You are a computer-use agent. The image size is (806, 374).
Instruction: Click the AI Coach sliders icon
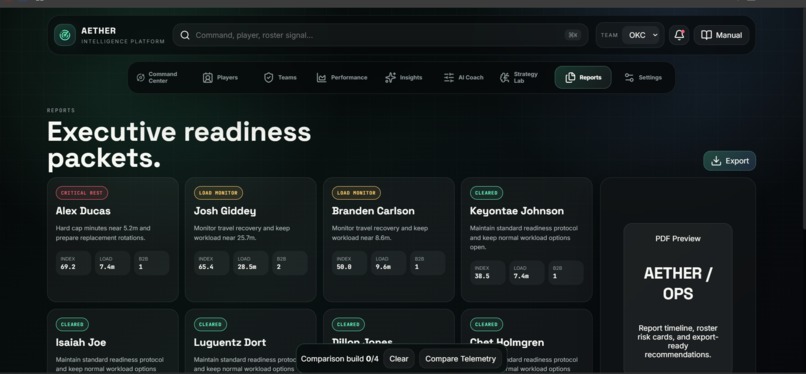point(449,78)
